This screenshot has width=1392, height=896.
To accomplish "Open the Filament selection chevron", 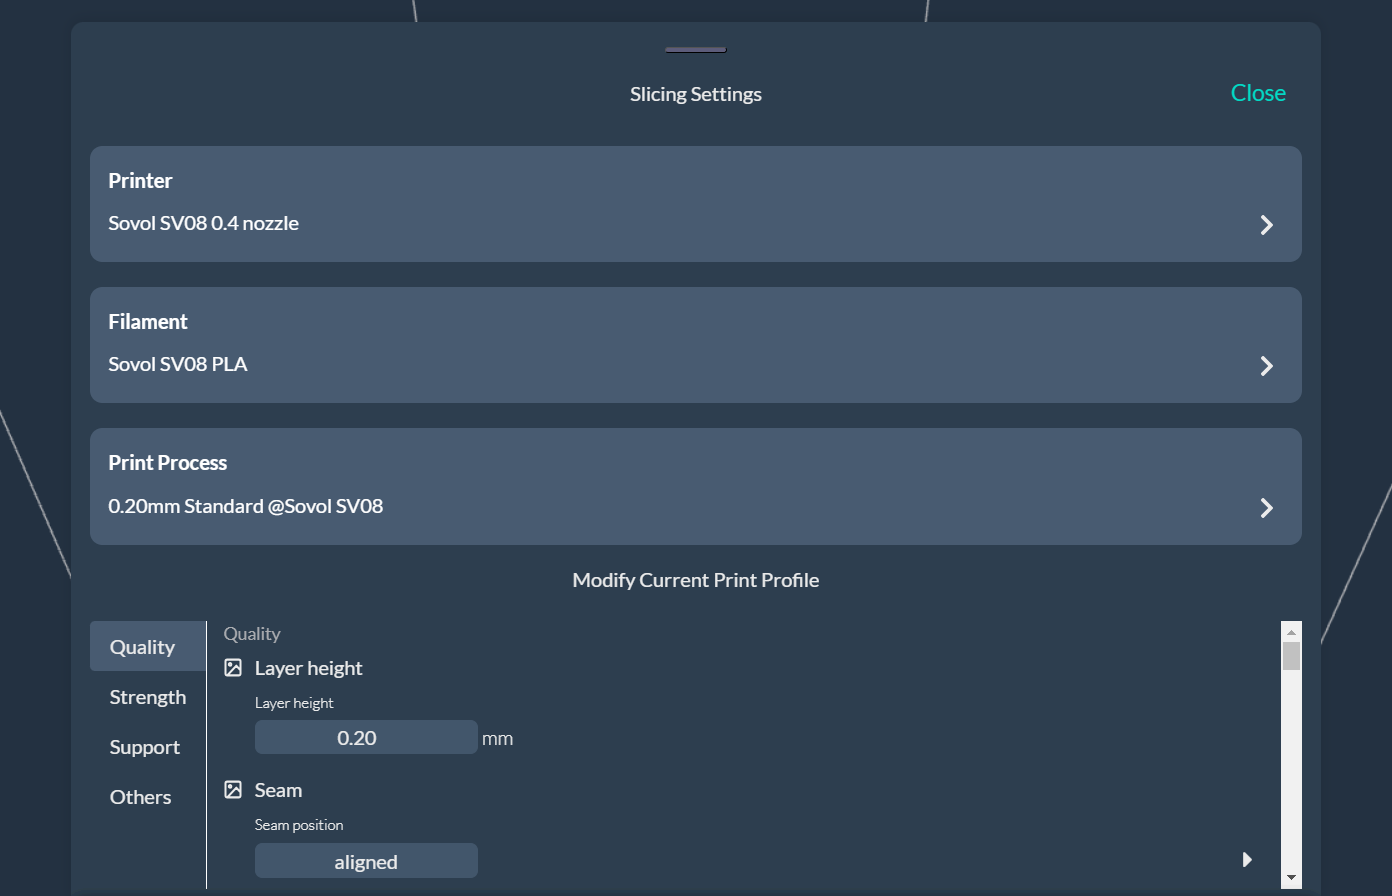I will [1267, 366].
